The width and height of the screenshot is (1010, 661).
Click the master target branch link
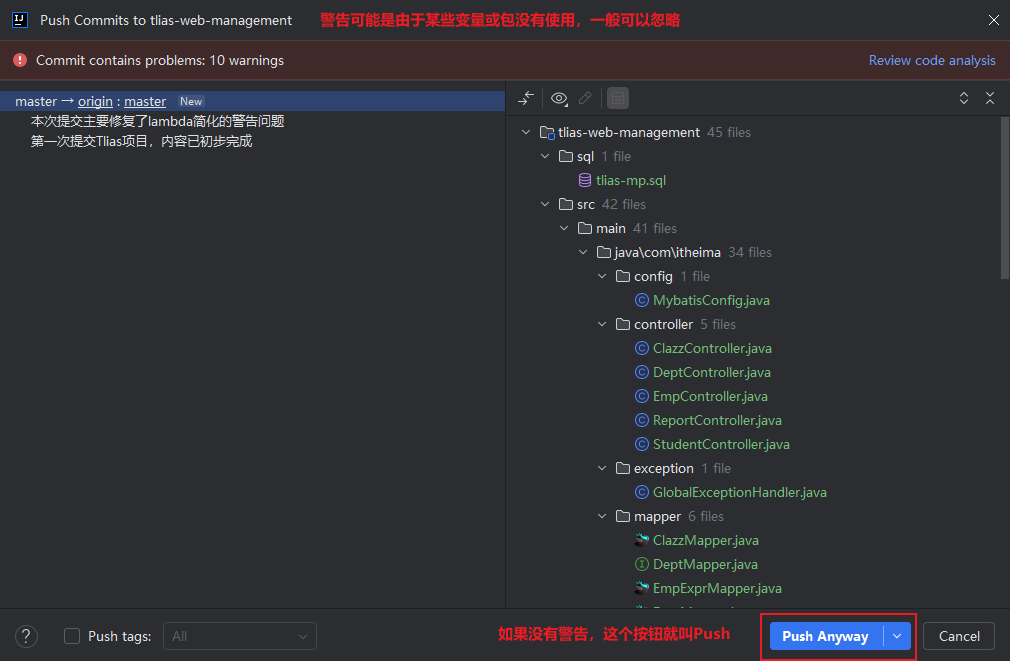click(x=145, y=101)
